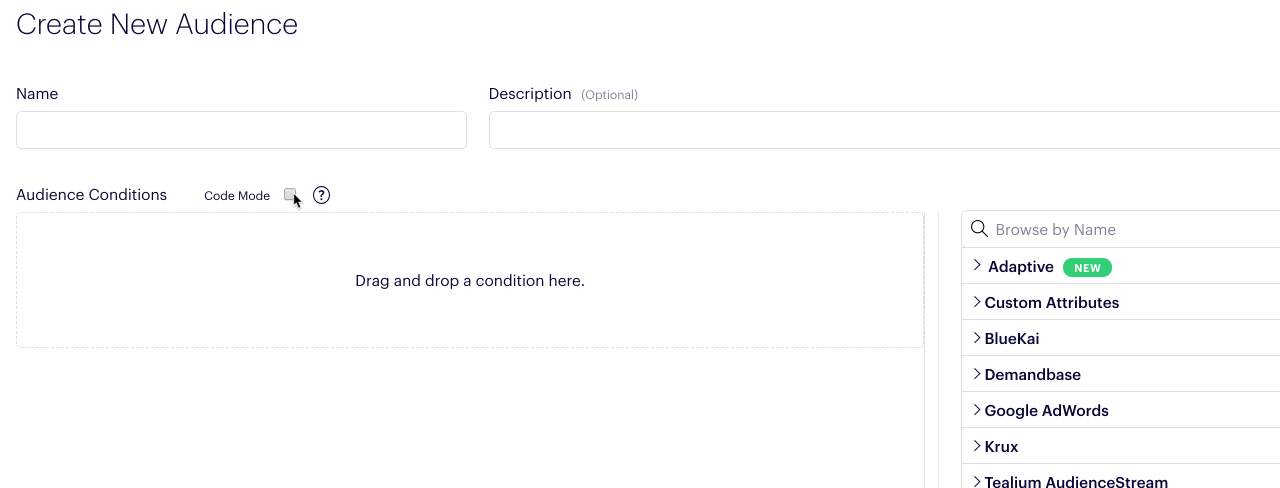This screenshot has height=488, width=1280.
Task: Expand the Krux category
Action: pyautogui.click(x=1120, y=446)
